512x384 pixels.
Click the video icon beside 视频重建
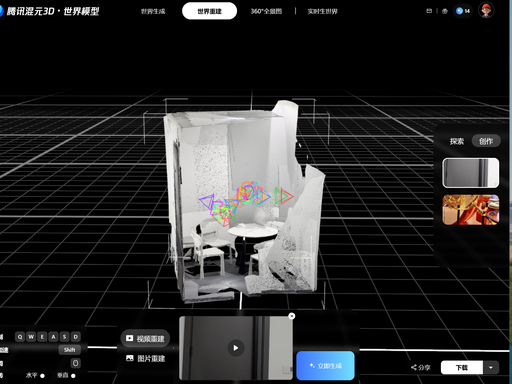pos(129,339)
